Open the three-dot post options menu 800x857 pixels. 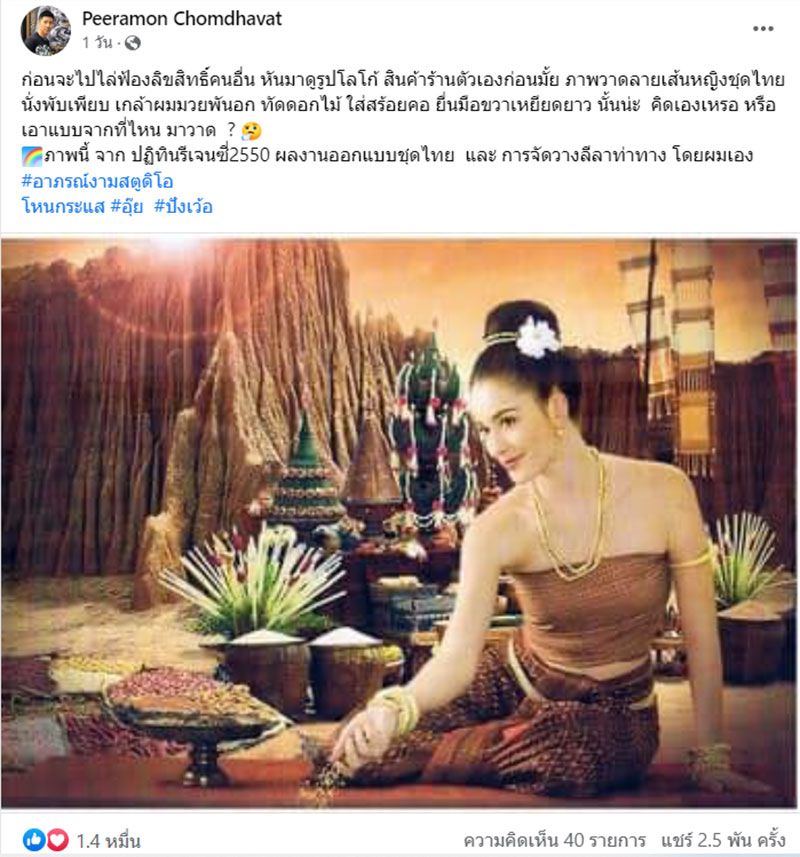(x=762, y=28)
